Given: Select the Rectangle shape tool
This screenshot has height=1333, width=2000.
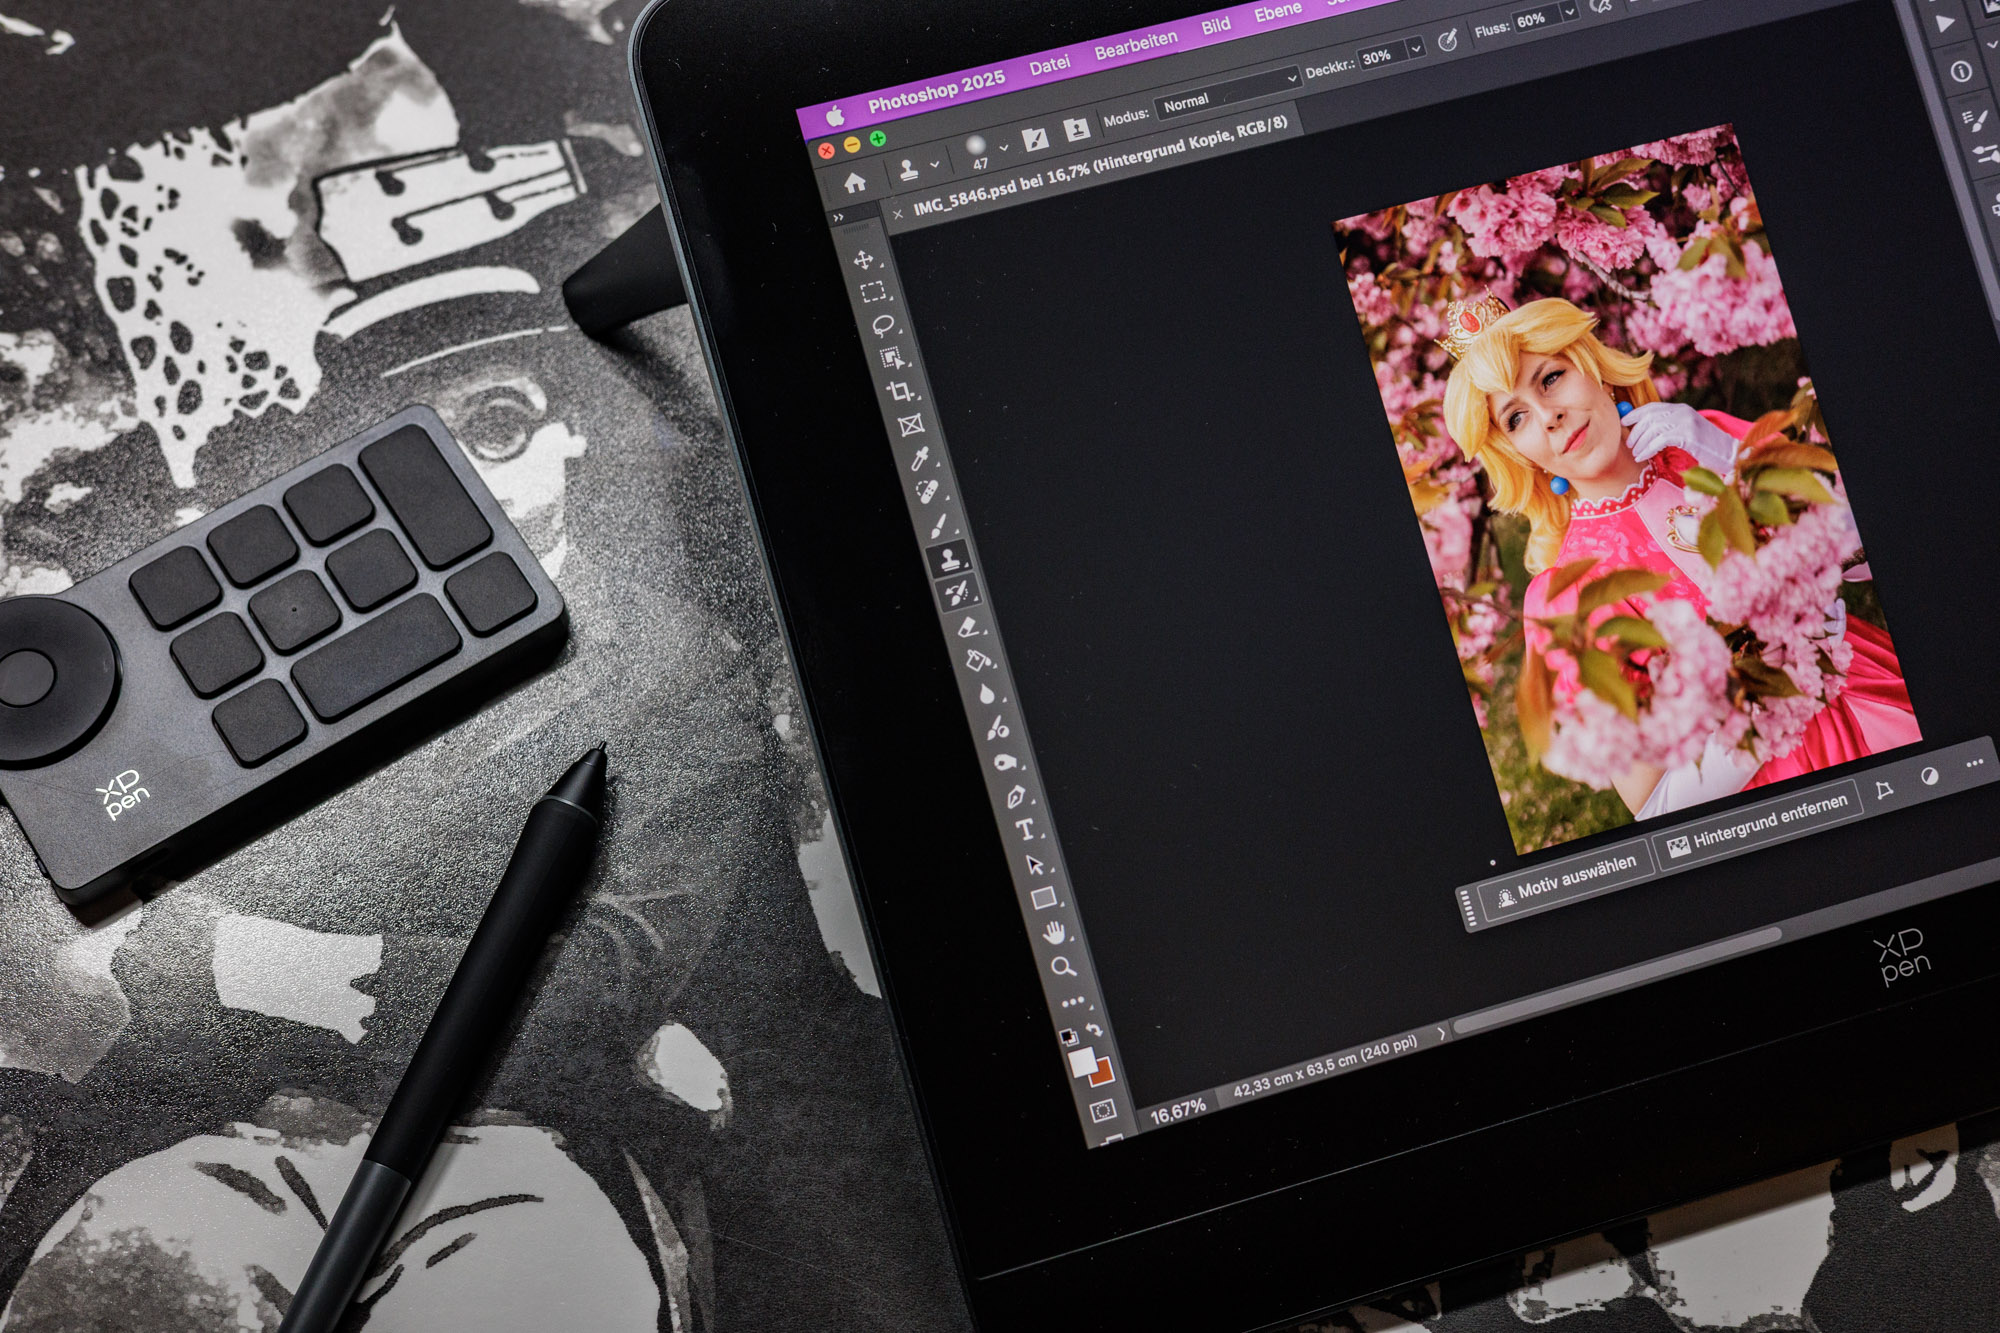Looking at the screenshot, I should [x=1044, y=898].
